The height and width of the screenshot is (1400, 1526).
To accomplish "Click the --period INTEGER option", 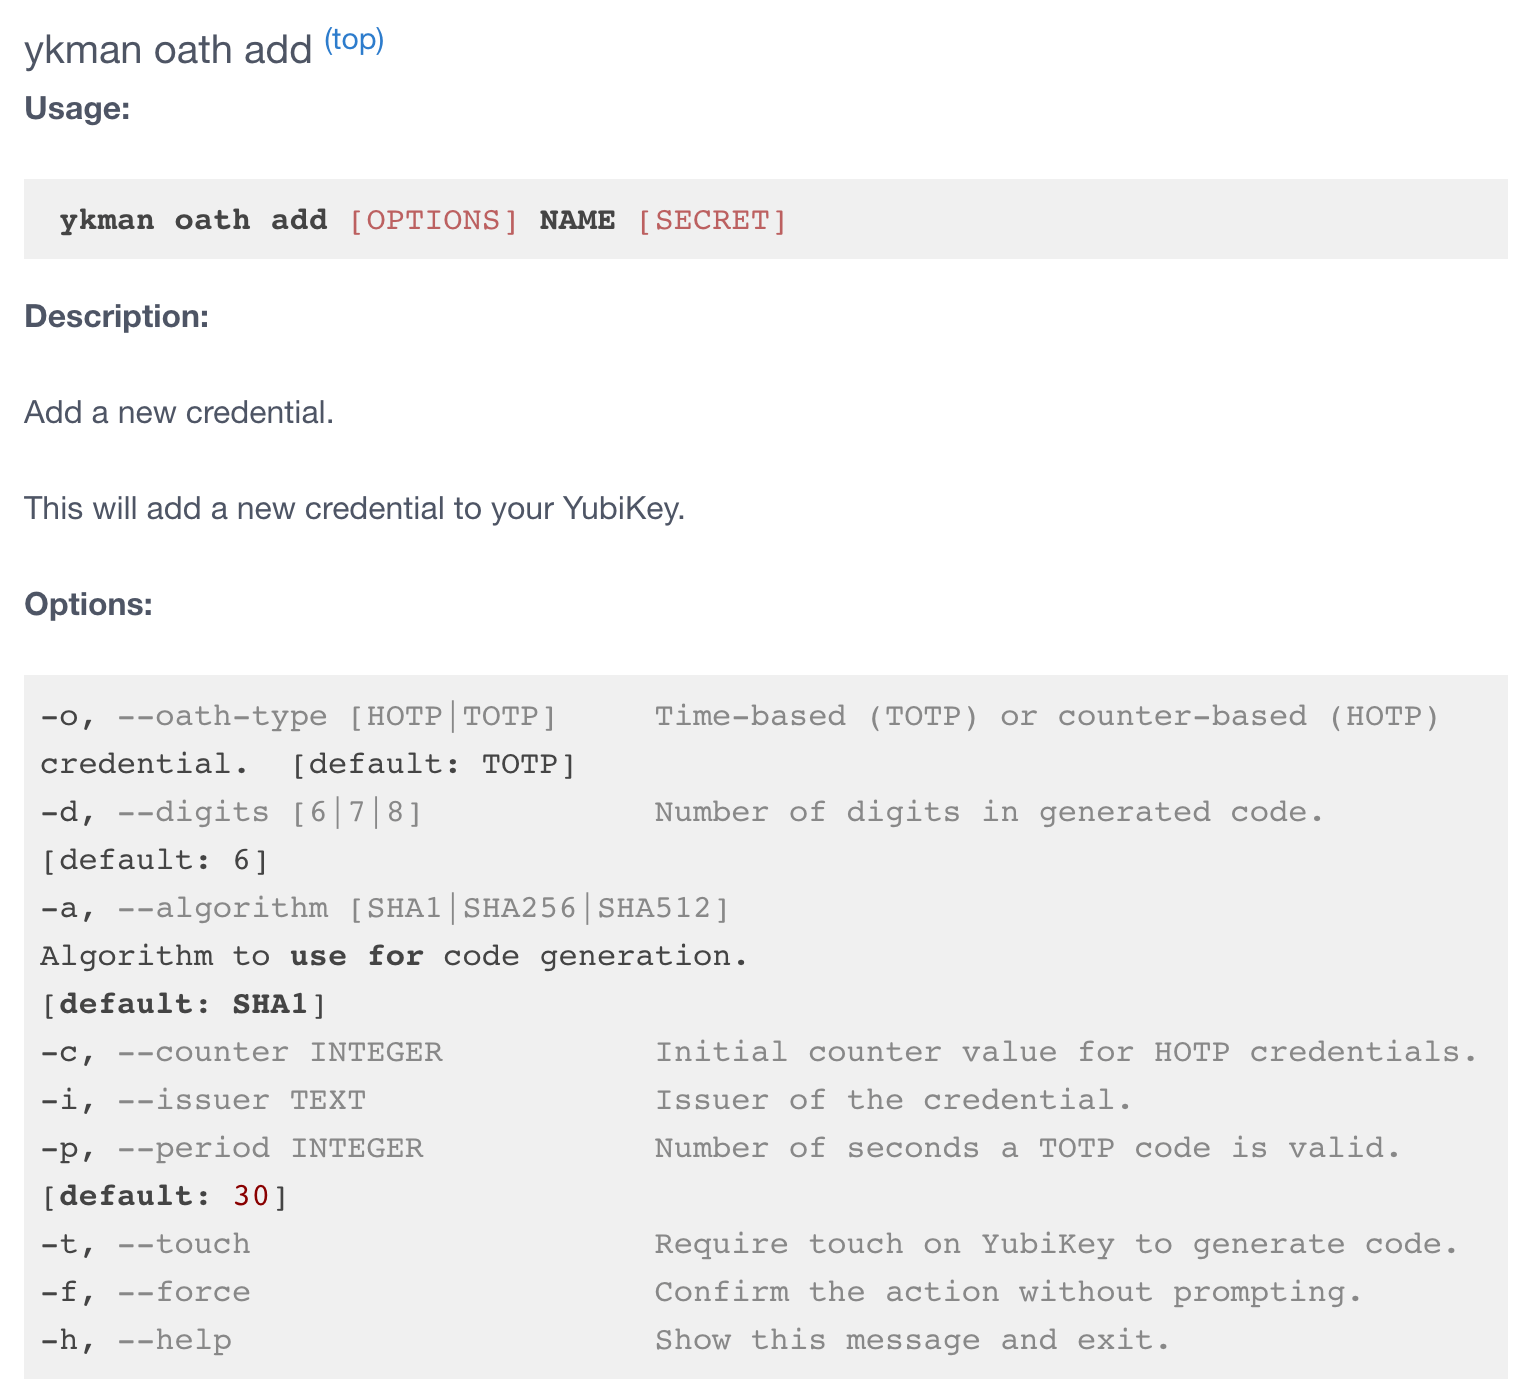I will click(x=195, y=1148).
